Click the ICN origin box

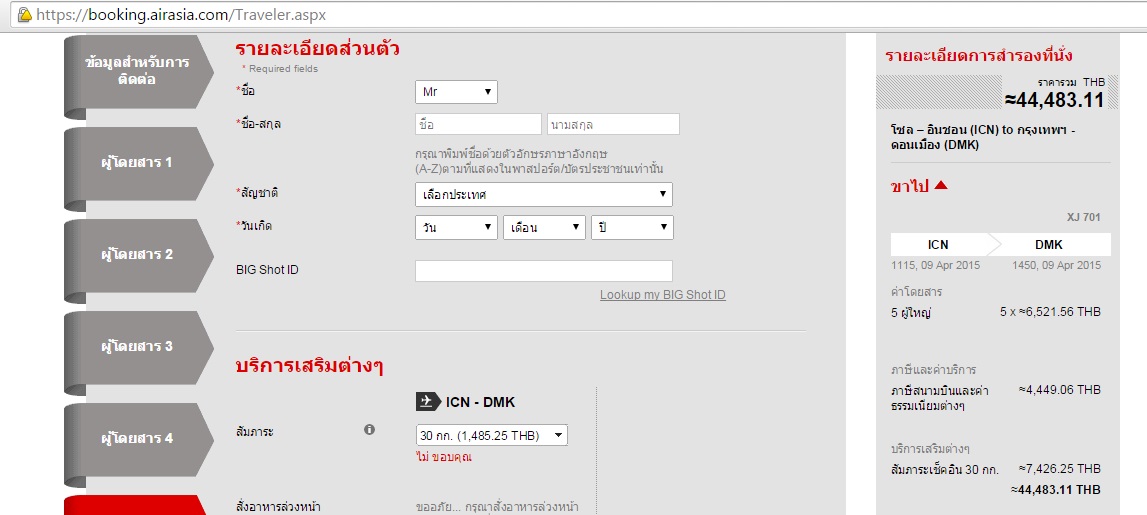[939, 244]
